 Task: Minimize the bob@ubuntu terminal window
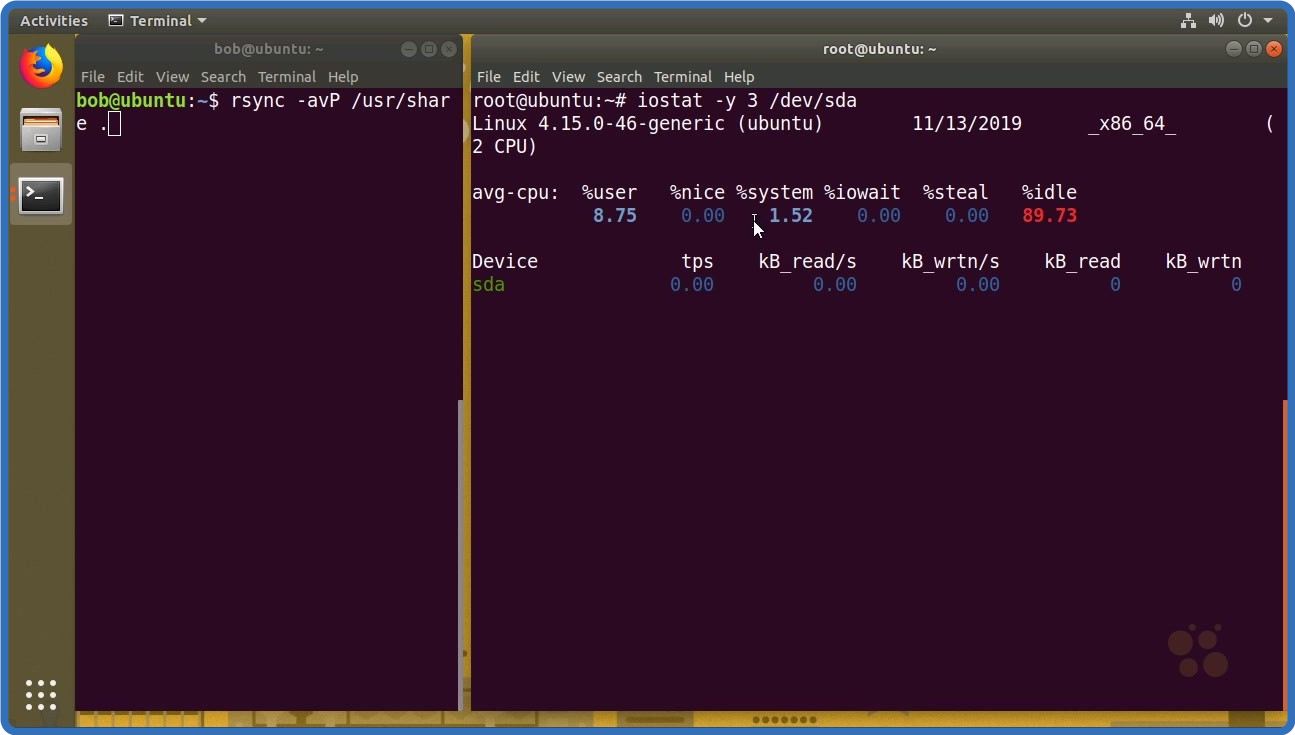pyautogui.click(x=409, y=49)
